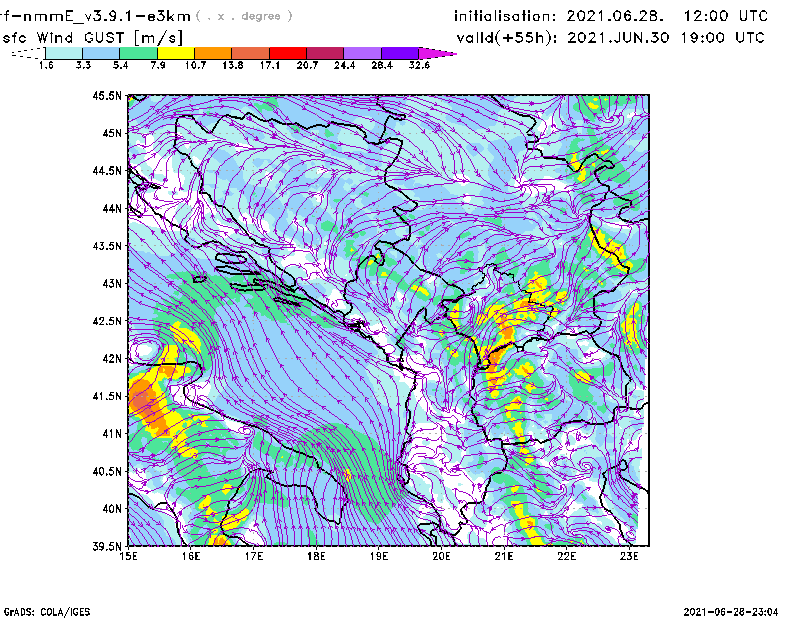Click the longitude label 23E
The image size is (800, 618).
pyautogui.click(x=629, y=556)
